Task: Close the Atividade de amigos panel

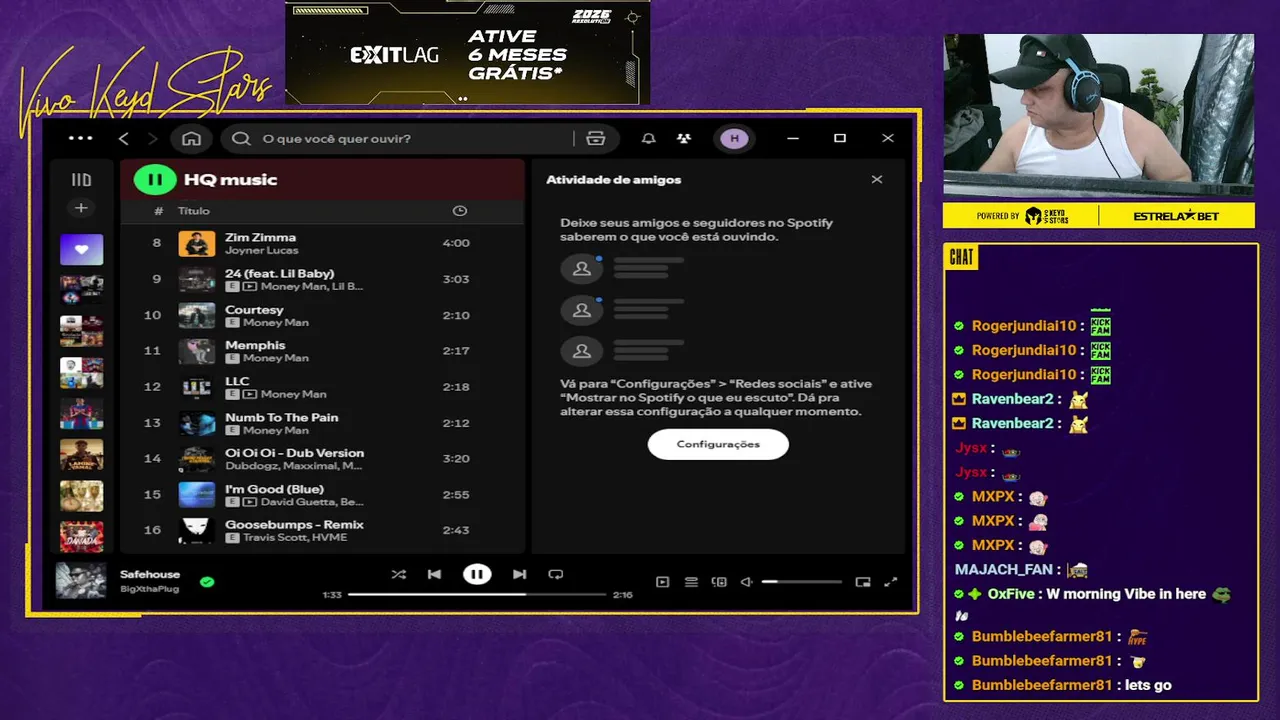Action: pyautogui.click(x=877, y=180)
